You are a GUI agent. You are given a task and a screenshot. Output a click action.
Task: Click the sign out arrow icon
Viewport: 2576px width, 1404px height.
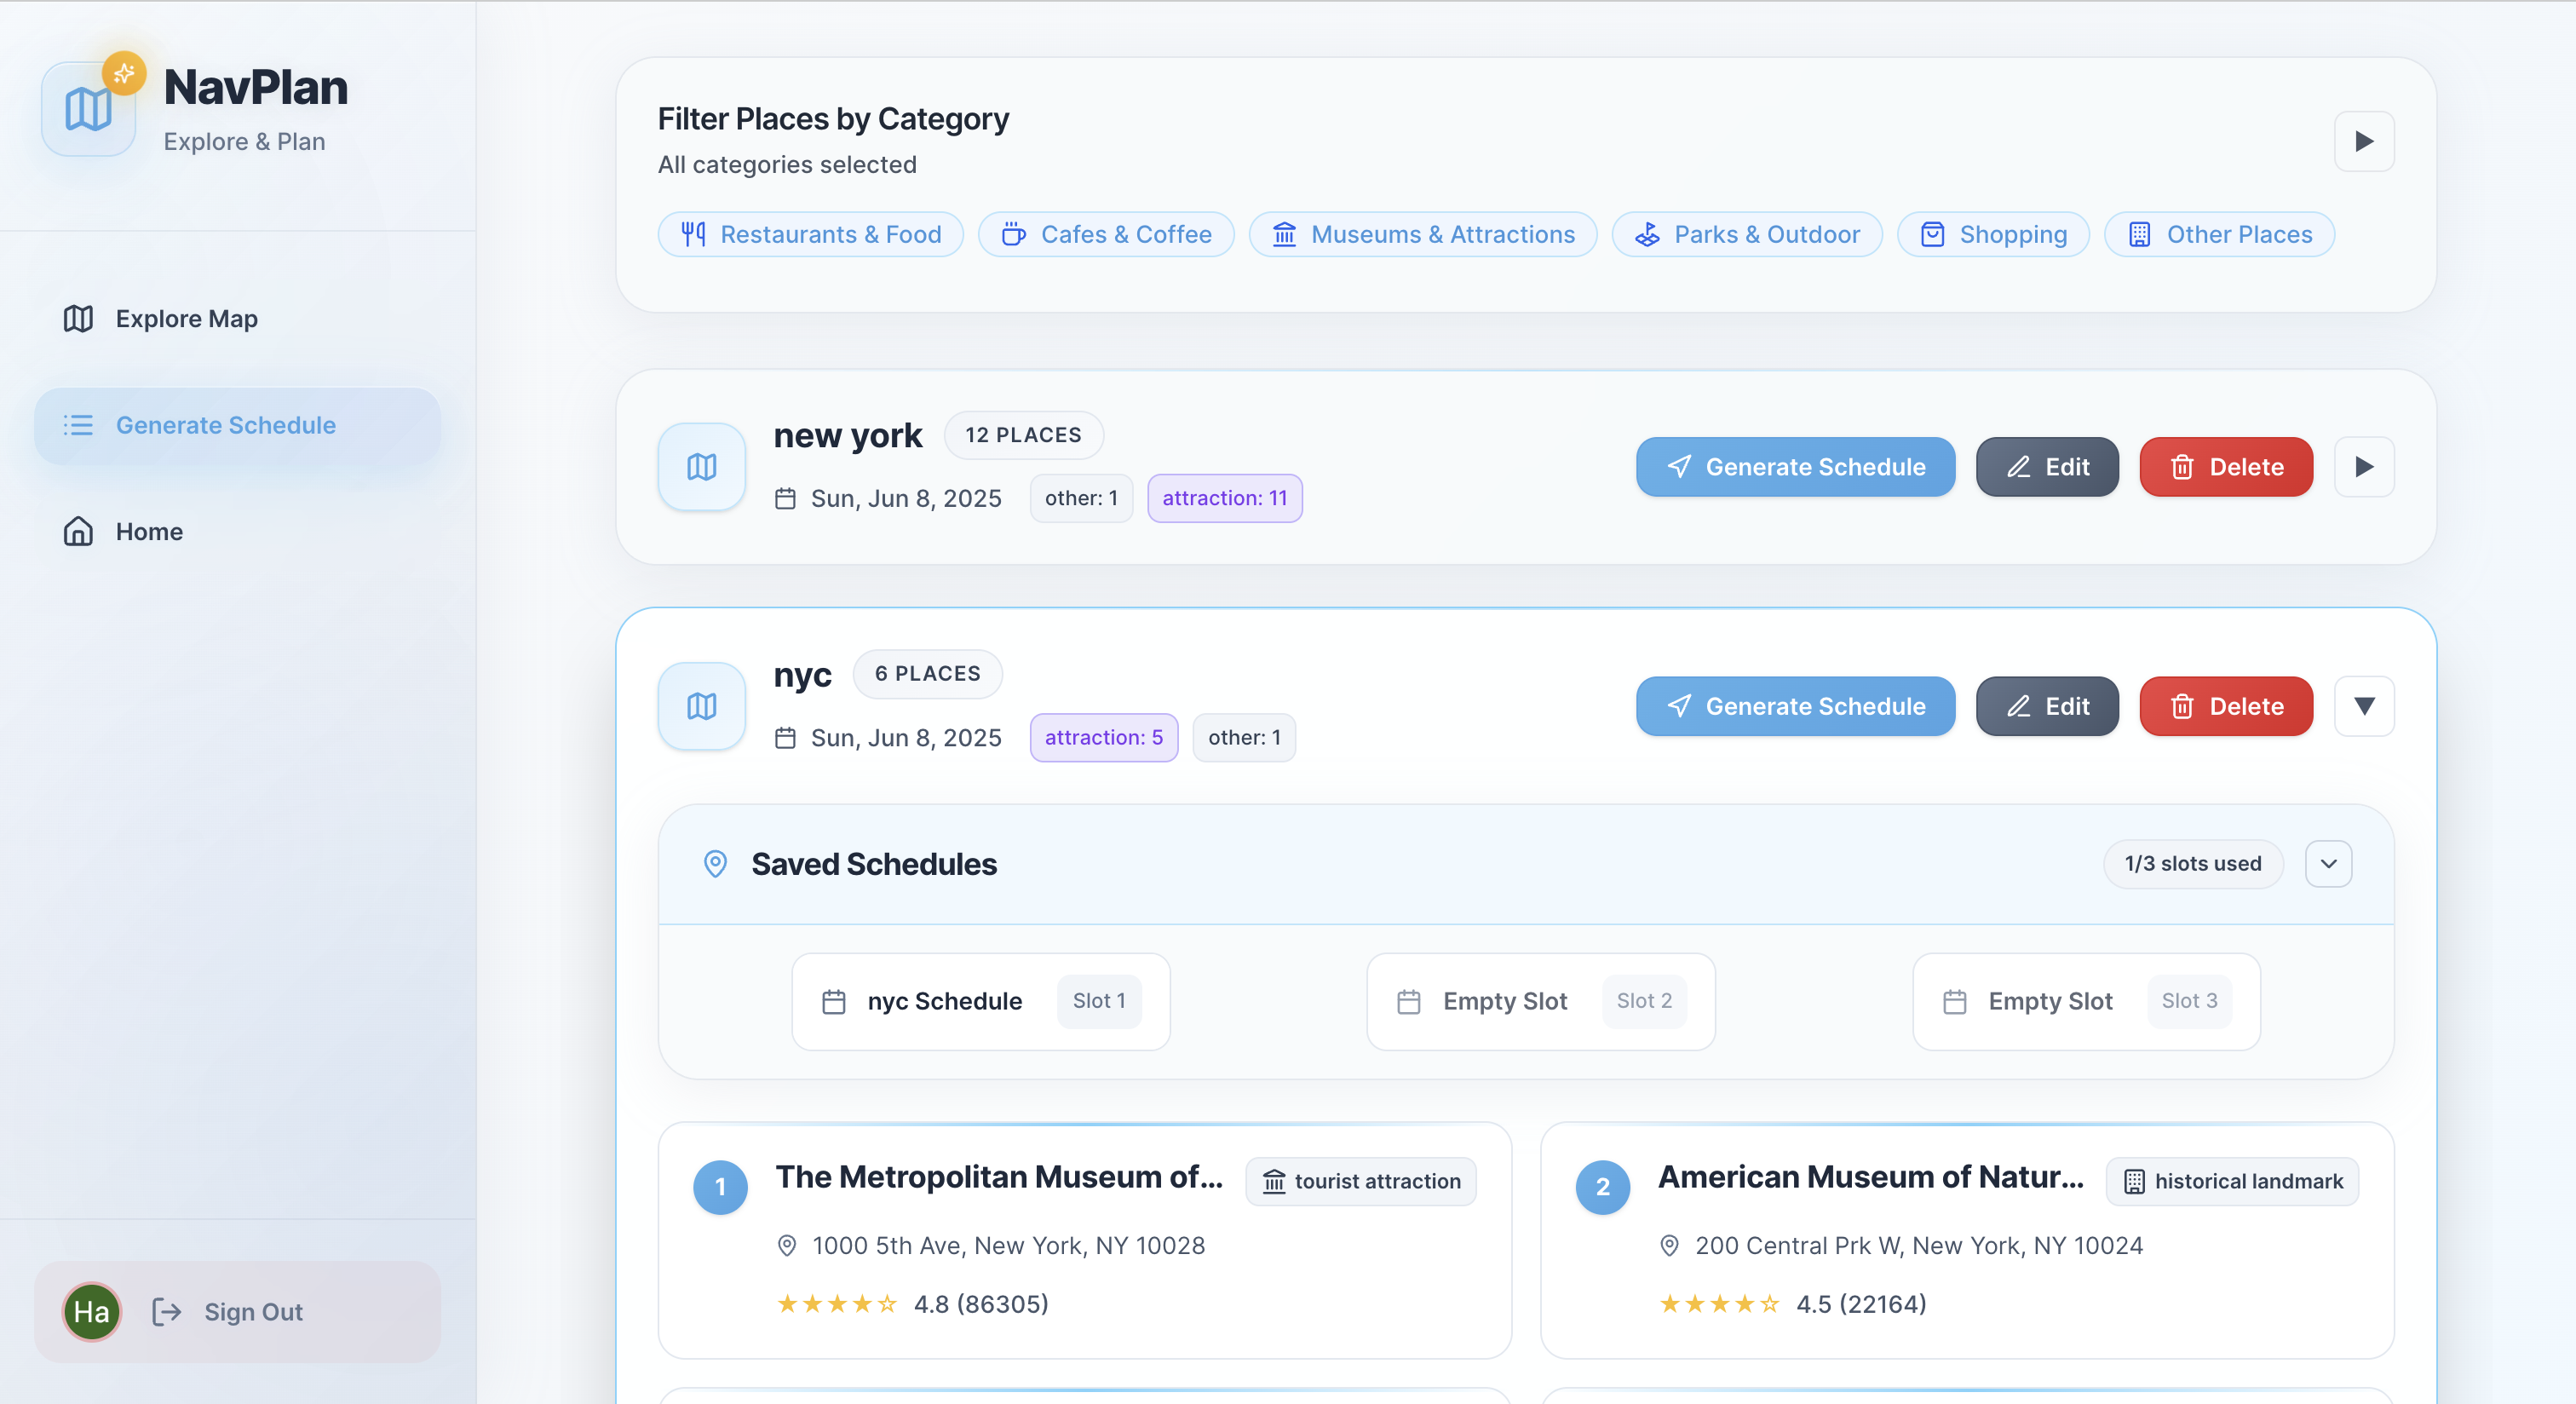166,1311
